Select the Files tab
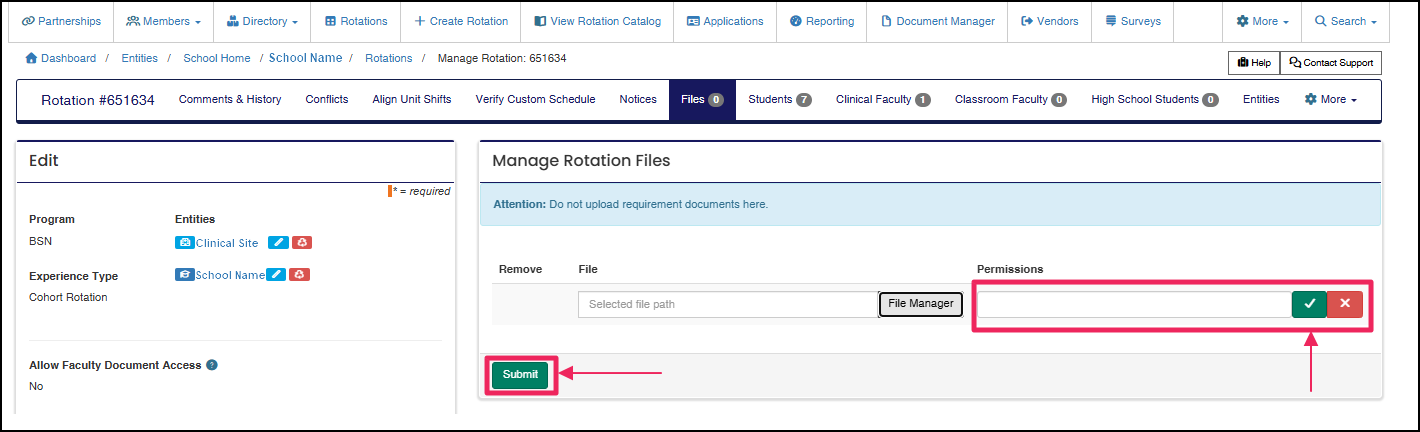 [702, 100]
